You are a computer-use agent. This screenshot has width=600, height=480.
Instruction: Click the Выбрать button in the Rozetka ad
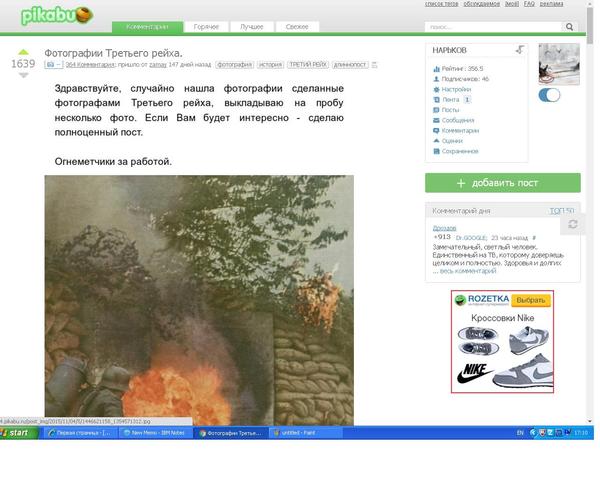coord(531,300)
